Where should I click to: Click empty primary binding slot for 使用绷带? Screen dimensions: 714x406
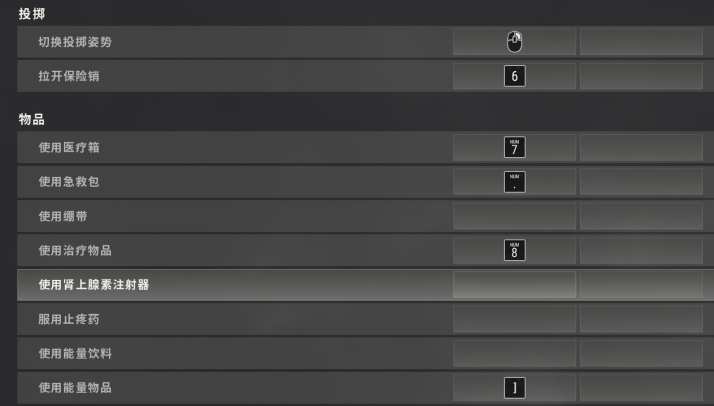click(x=515, y=216)
